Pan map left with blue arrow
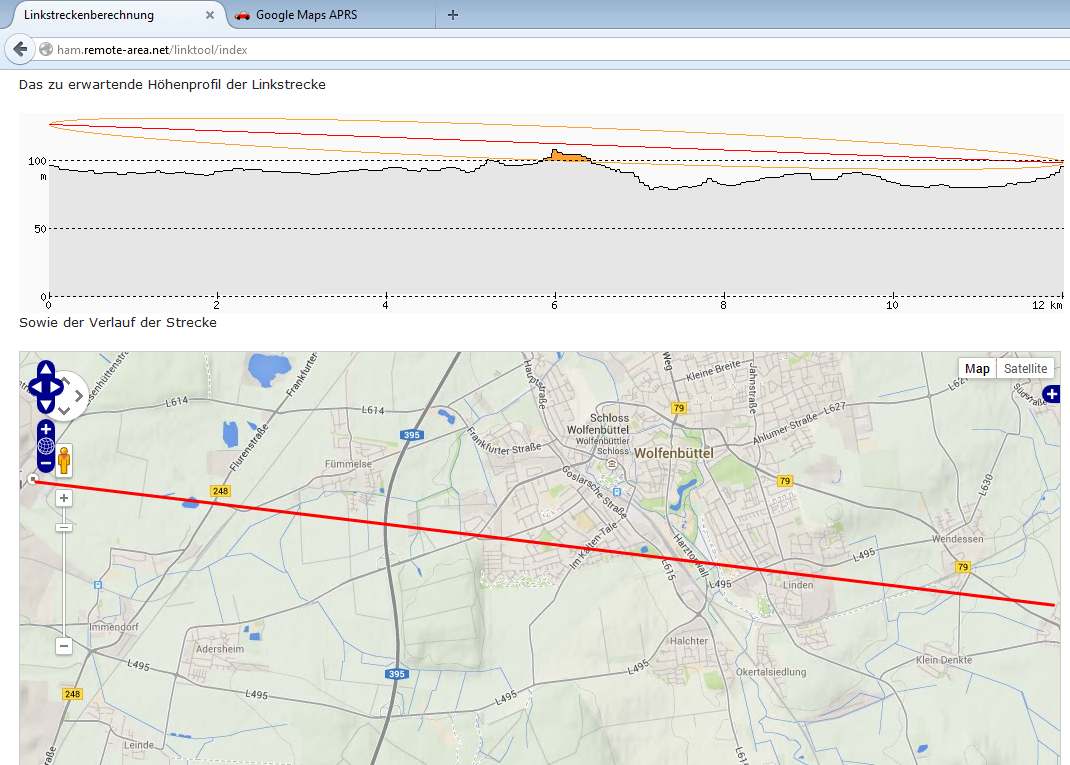Screen dimensions: 1070x765 [33, 386]
